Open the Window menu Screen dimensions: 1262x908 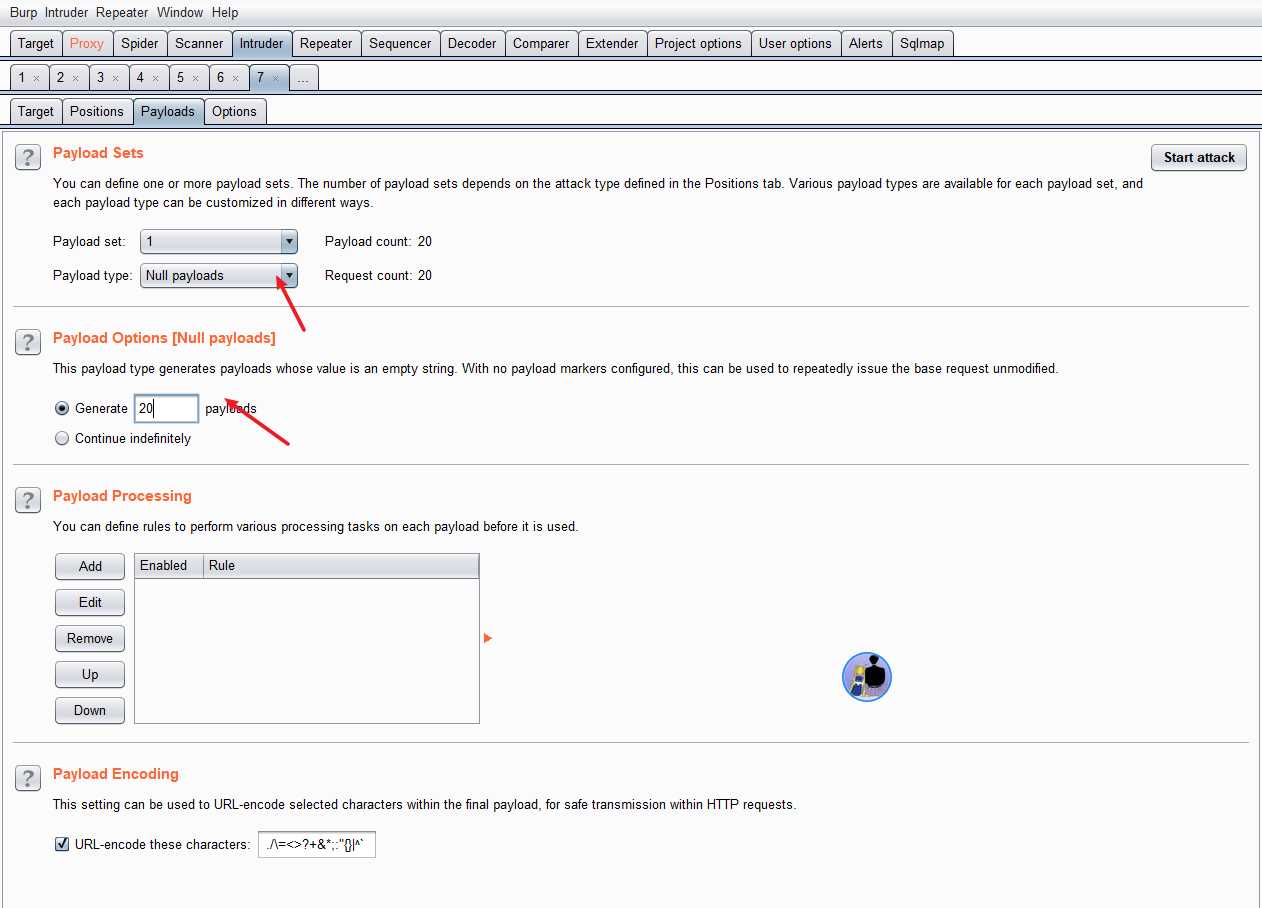[x=180, y=12]
